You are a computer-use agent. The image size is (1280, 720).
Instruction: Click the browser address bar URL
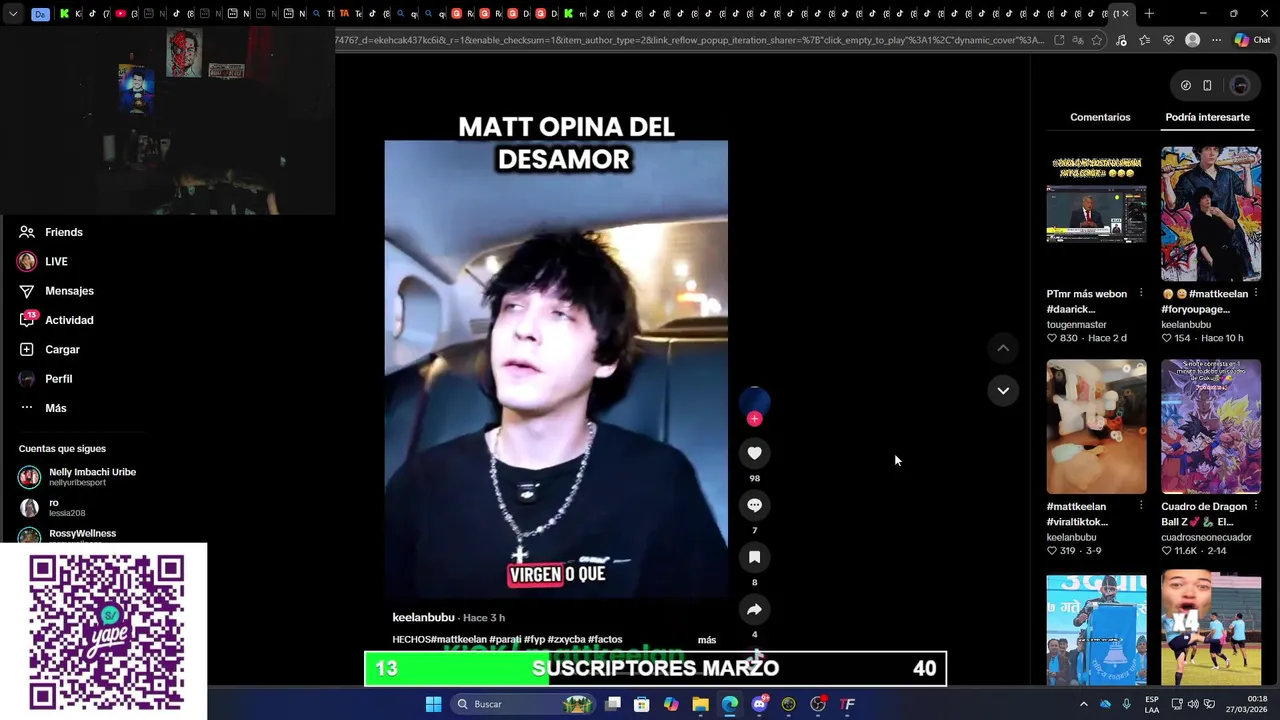690,40
